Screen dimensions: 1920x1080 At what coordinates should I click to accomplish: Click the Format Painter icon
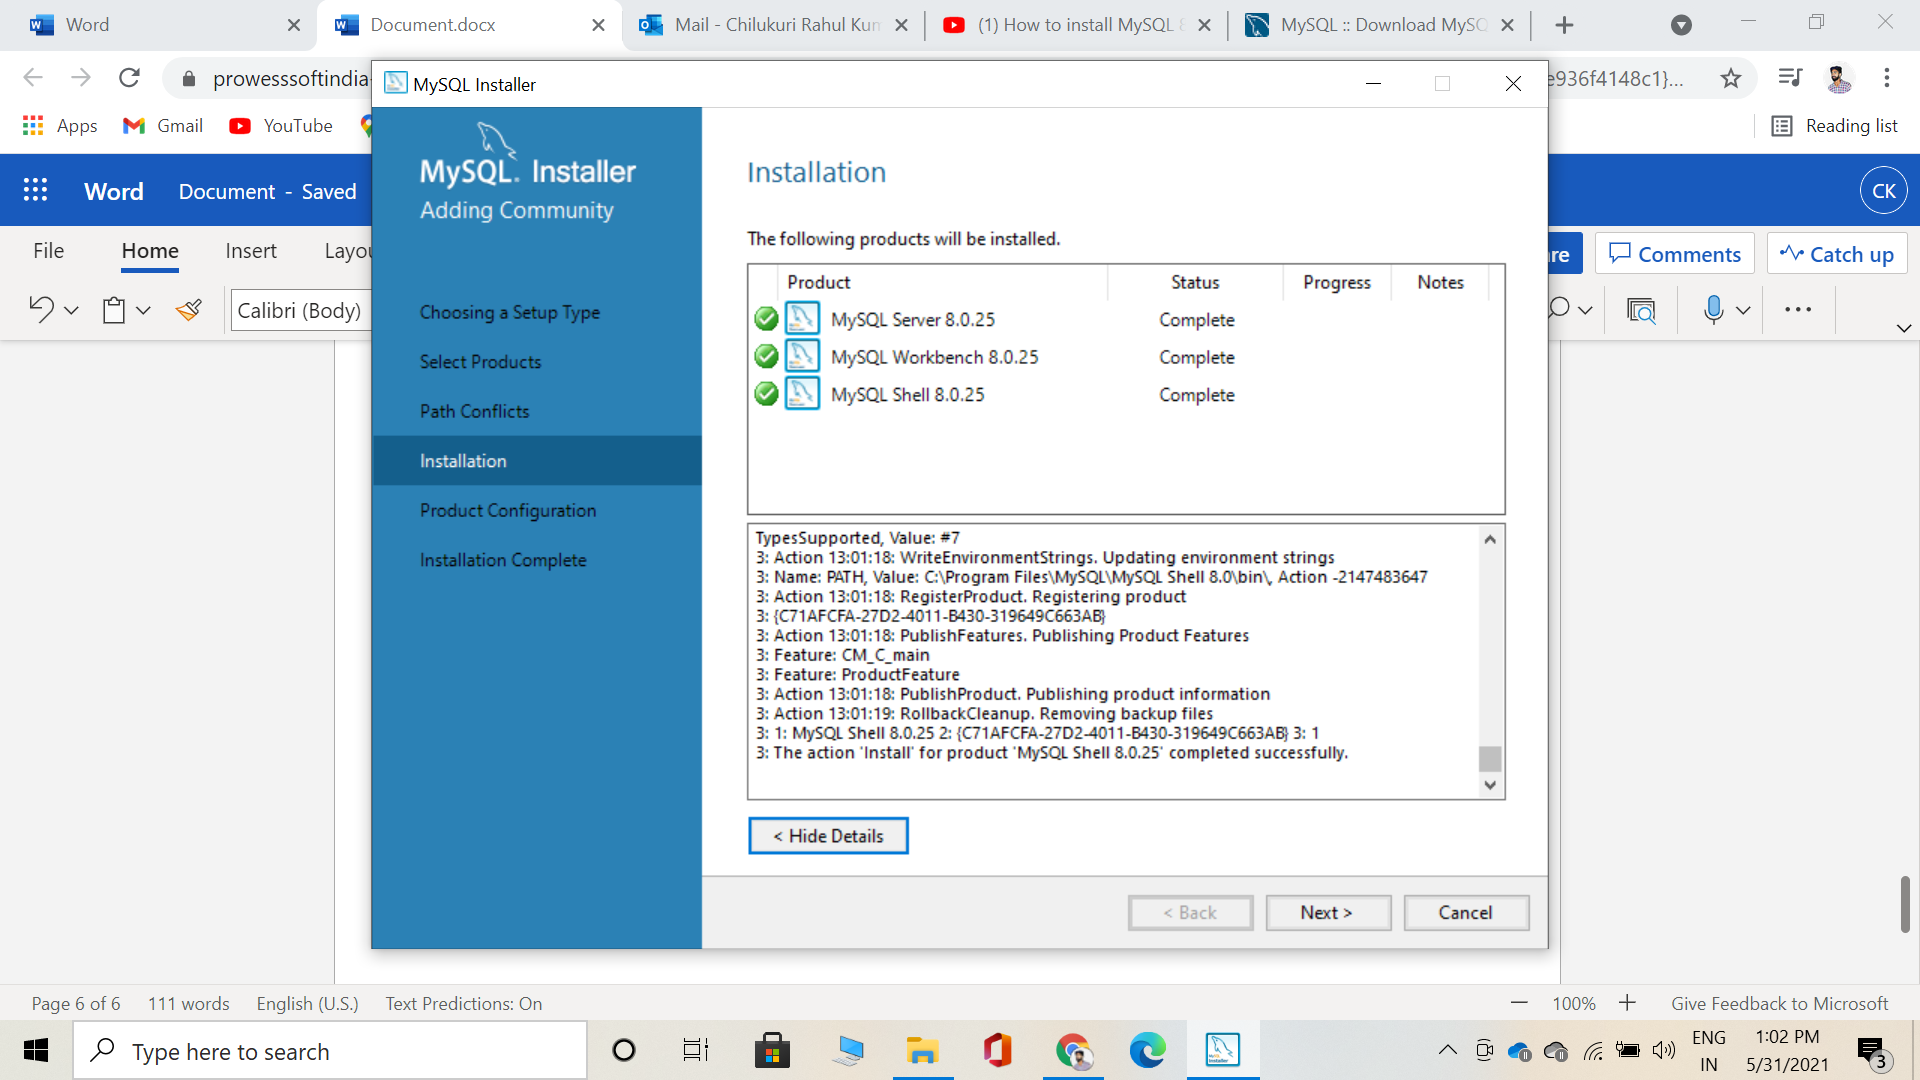click(189, 310)
